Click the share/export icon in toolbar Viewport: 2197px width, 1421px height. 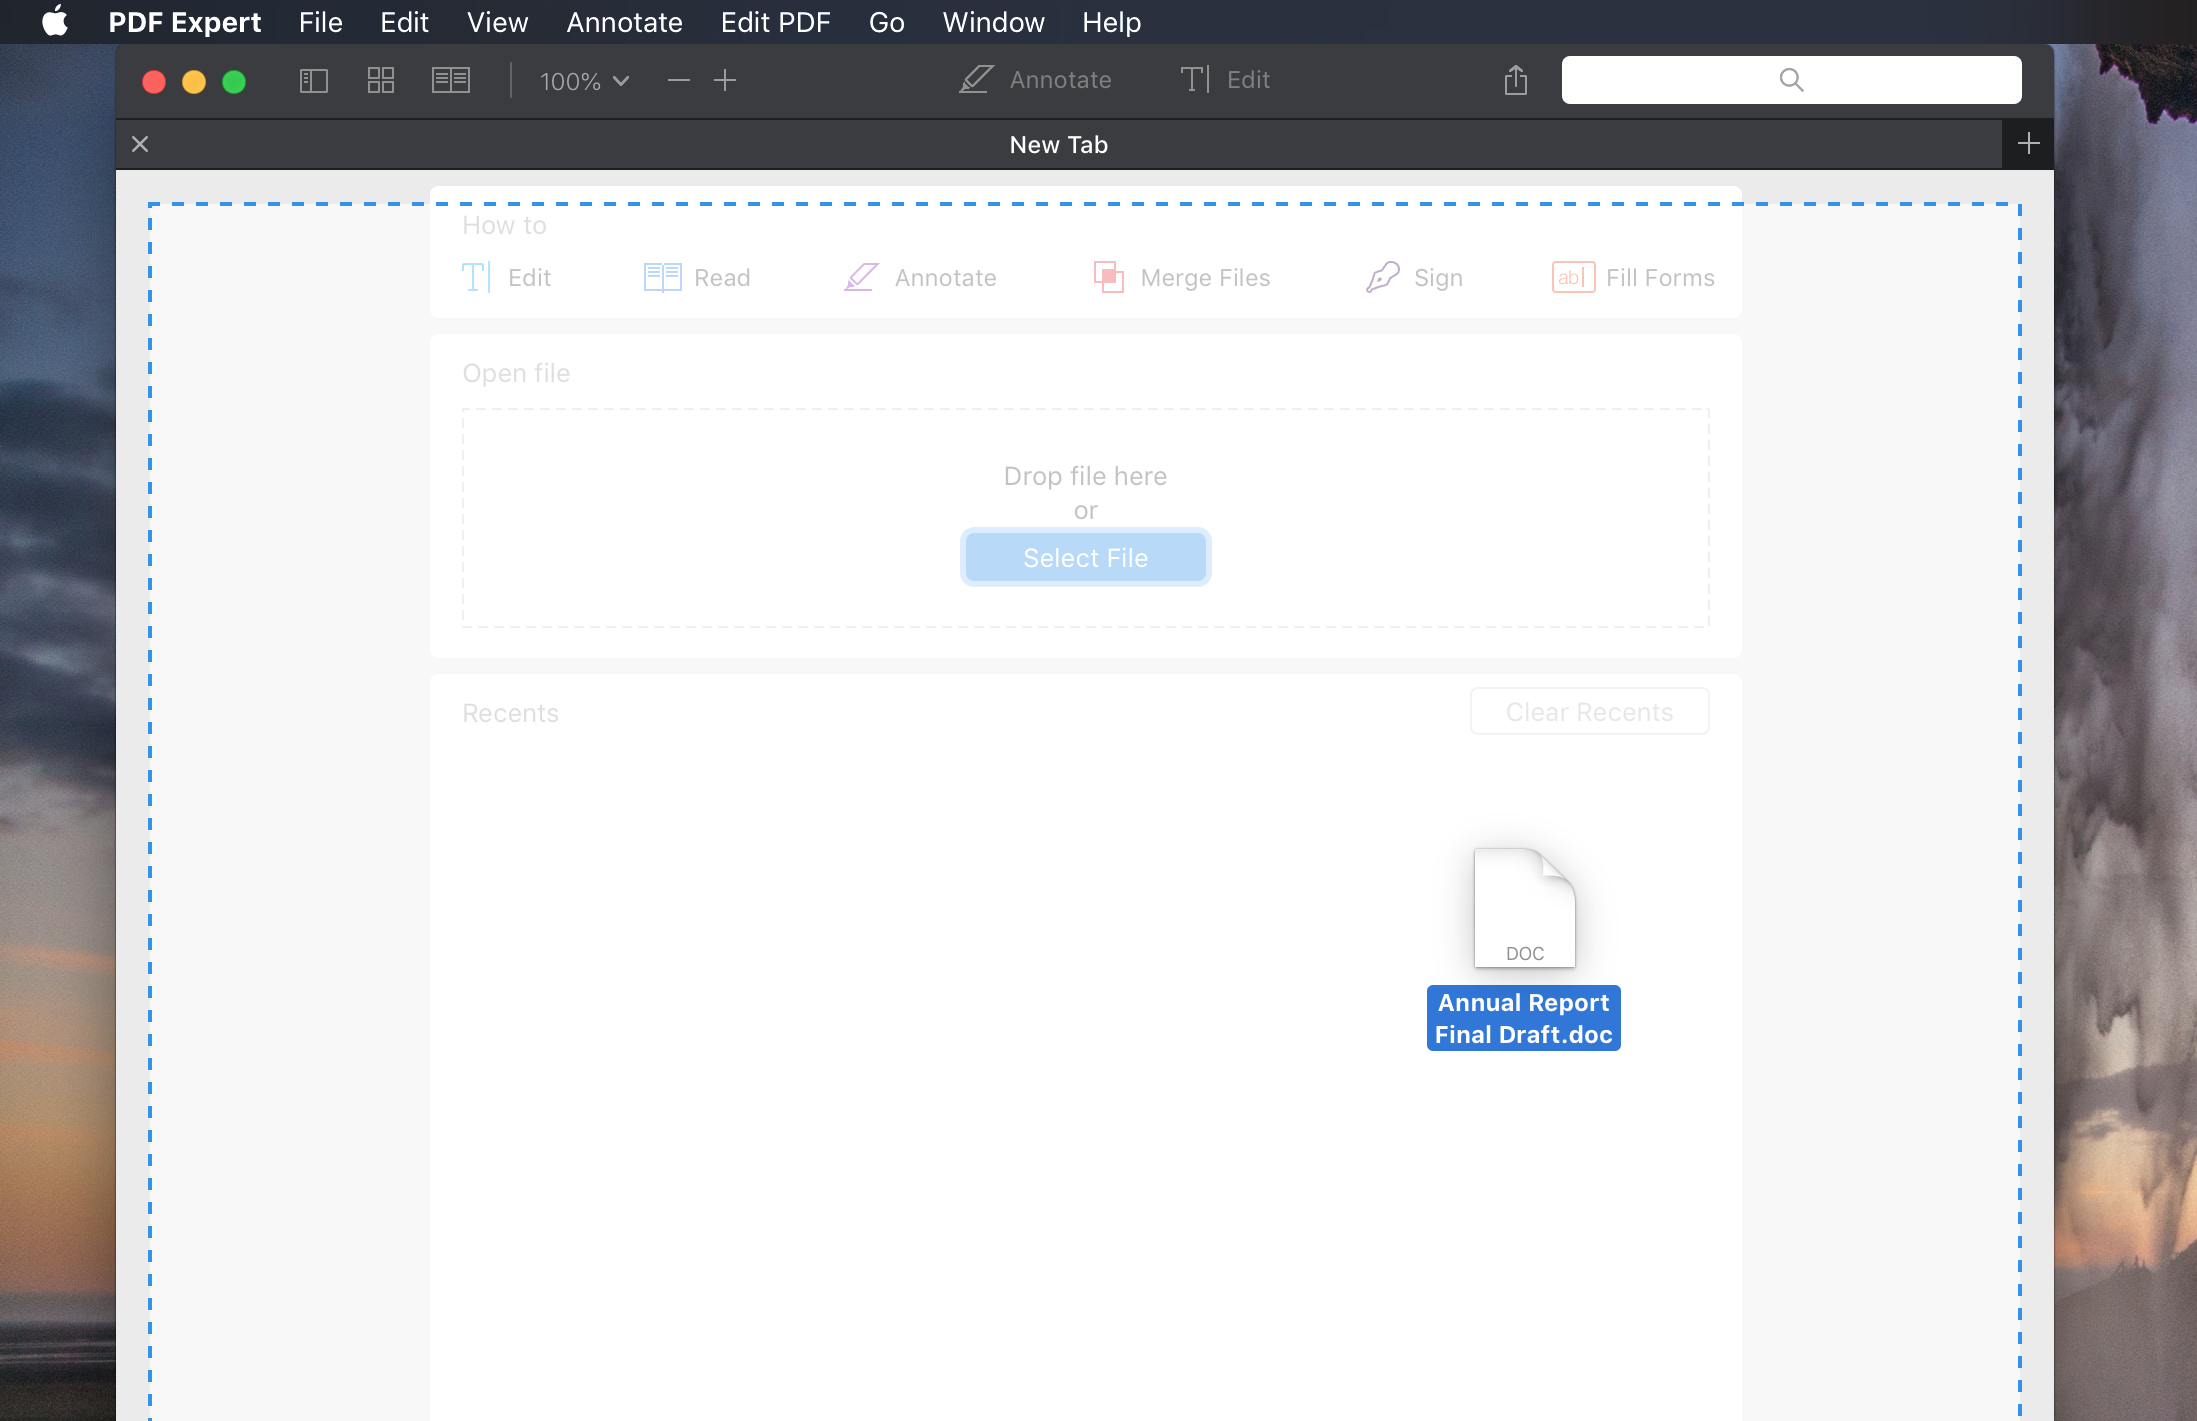(1515, 78)
